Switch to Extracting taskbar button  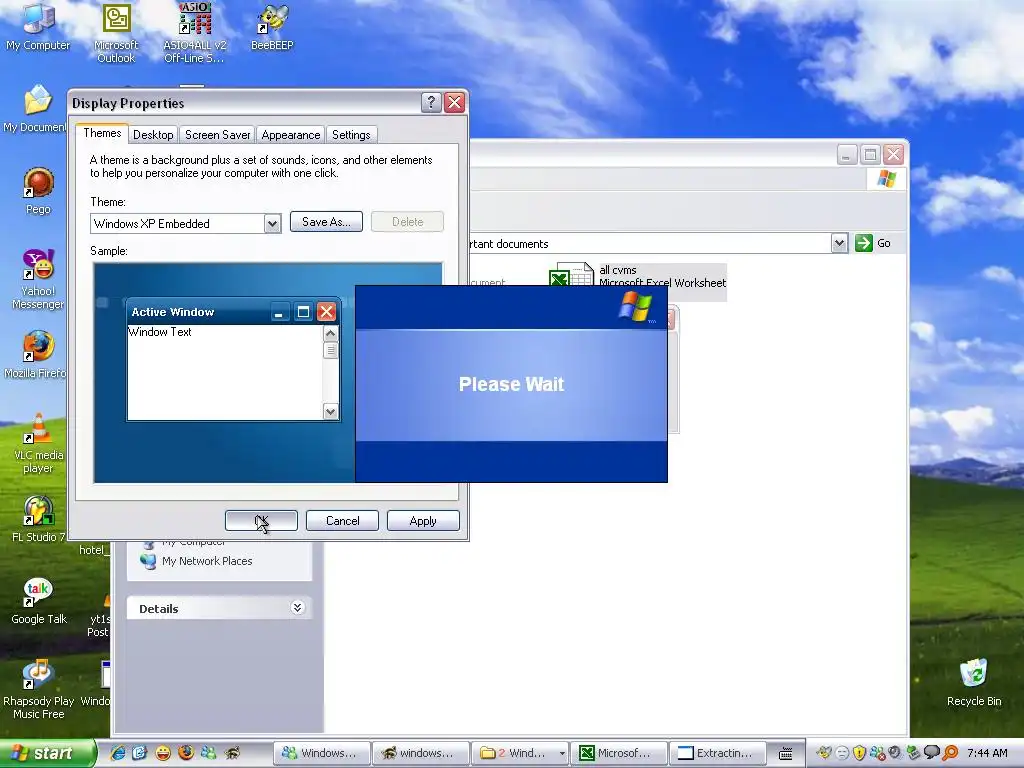point(716,753)
